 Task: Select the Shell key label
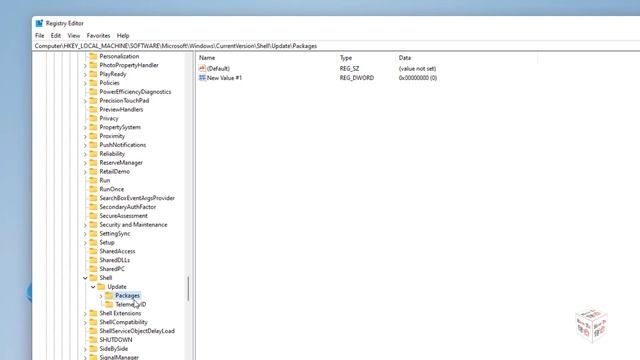(x=106, y=278)
